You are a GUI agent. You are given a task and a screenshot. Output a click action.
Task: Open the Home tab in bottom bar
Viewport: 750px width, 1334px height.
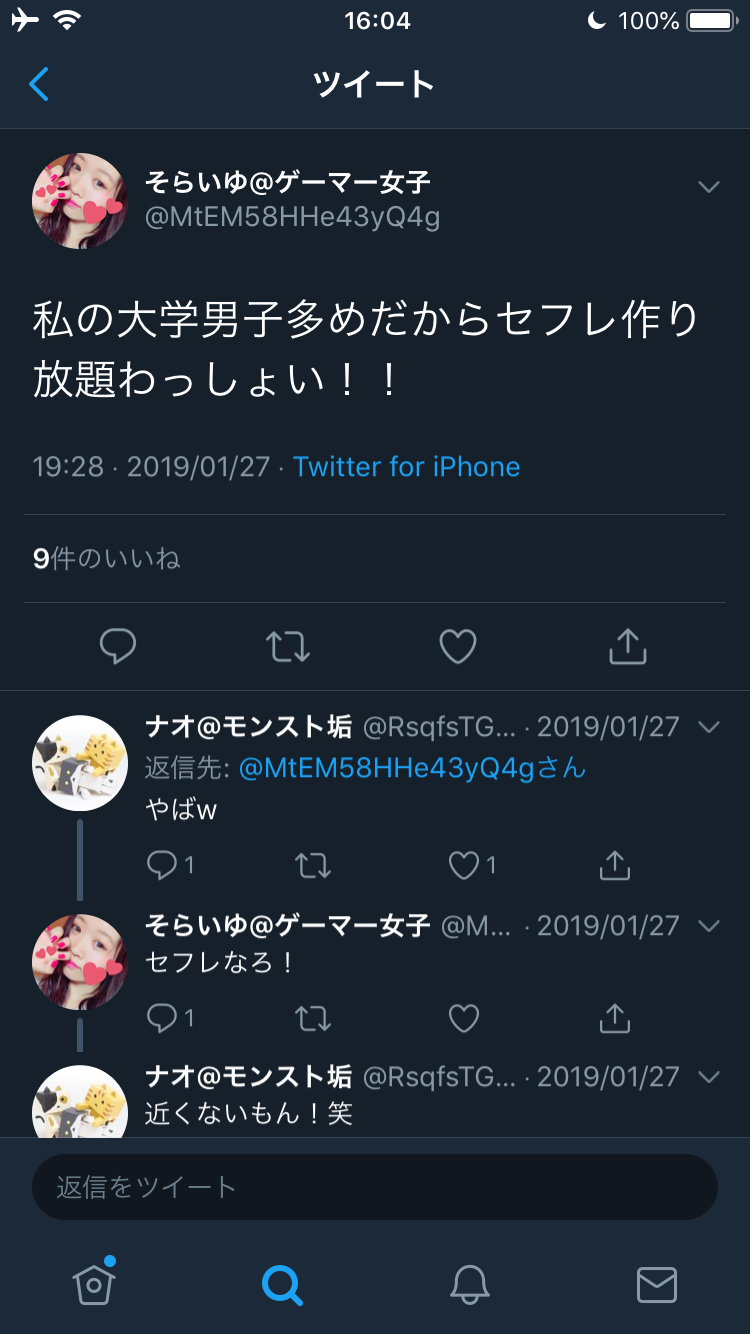(x=94, y=1282)
